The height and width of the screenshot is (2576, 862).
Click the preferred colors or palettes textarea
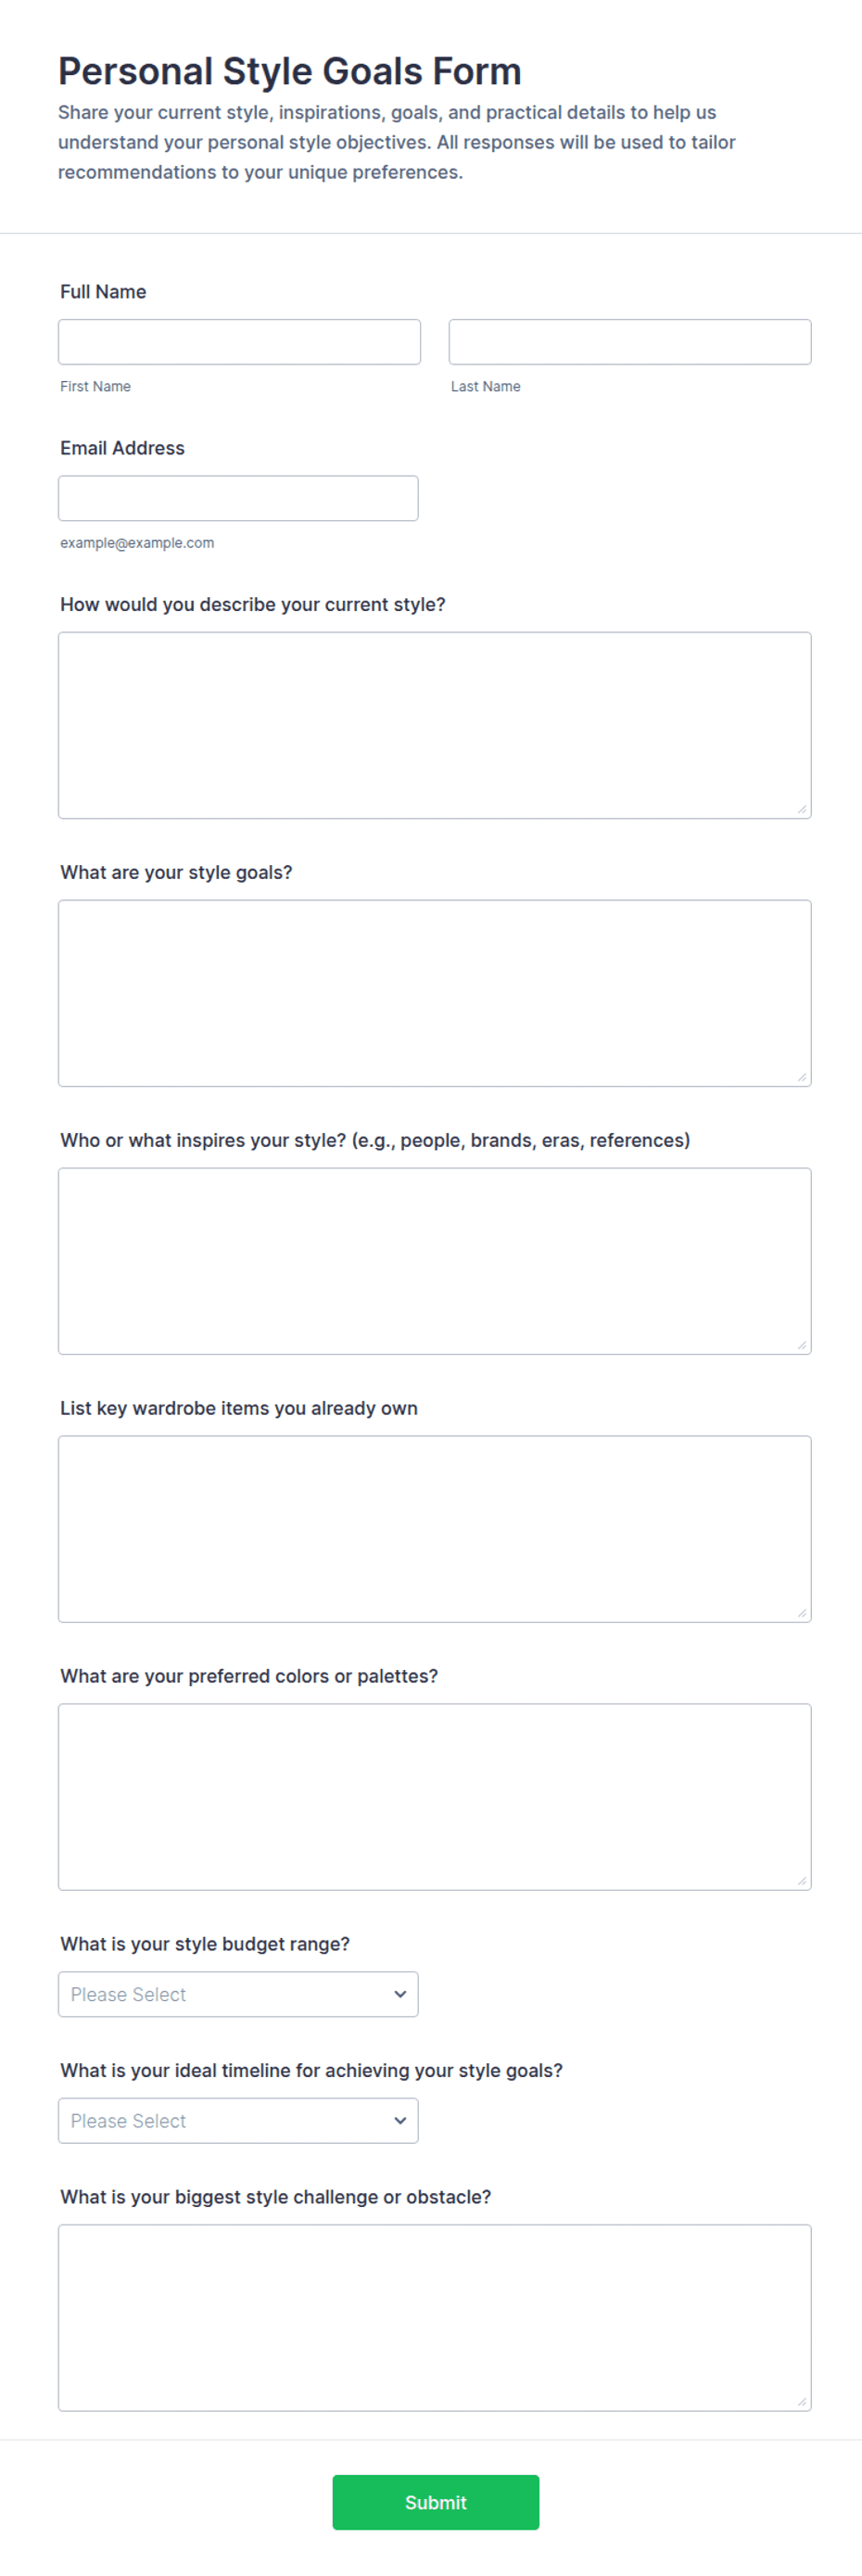pos(435,1797)
